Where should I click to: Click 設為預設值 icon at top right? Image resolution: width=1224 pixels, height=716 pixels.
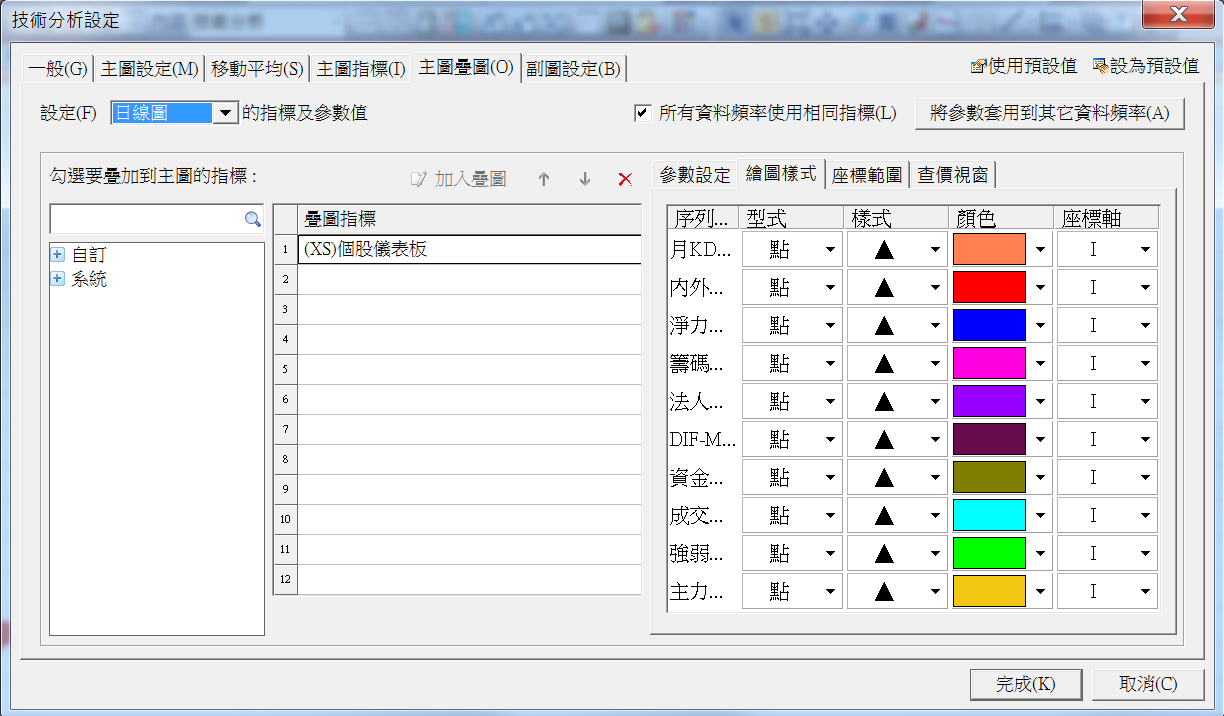pyautogui.click(x=1100, y=67)
